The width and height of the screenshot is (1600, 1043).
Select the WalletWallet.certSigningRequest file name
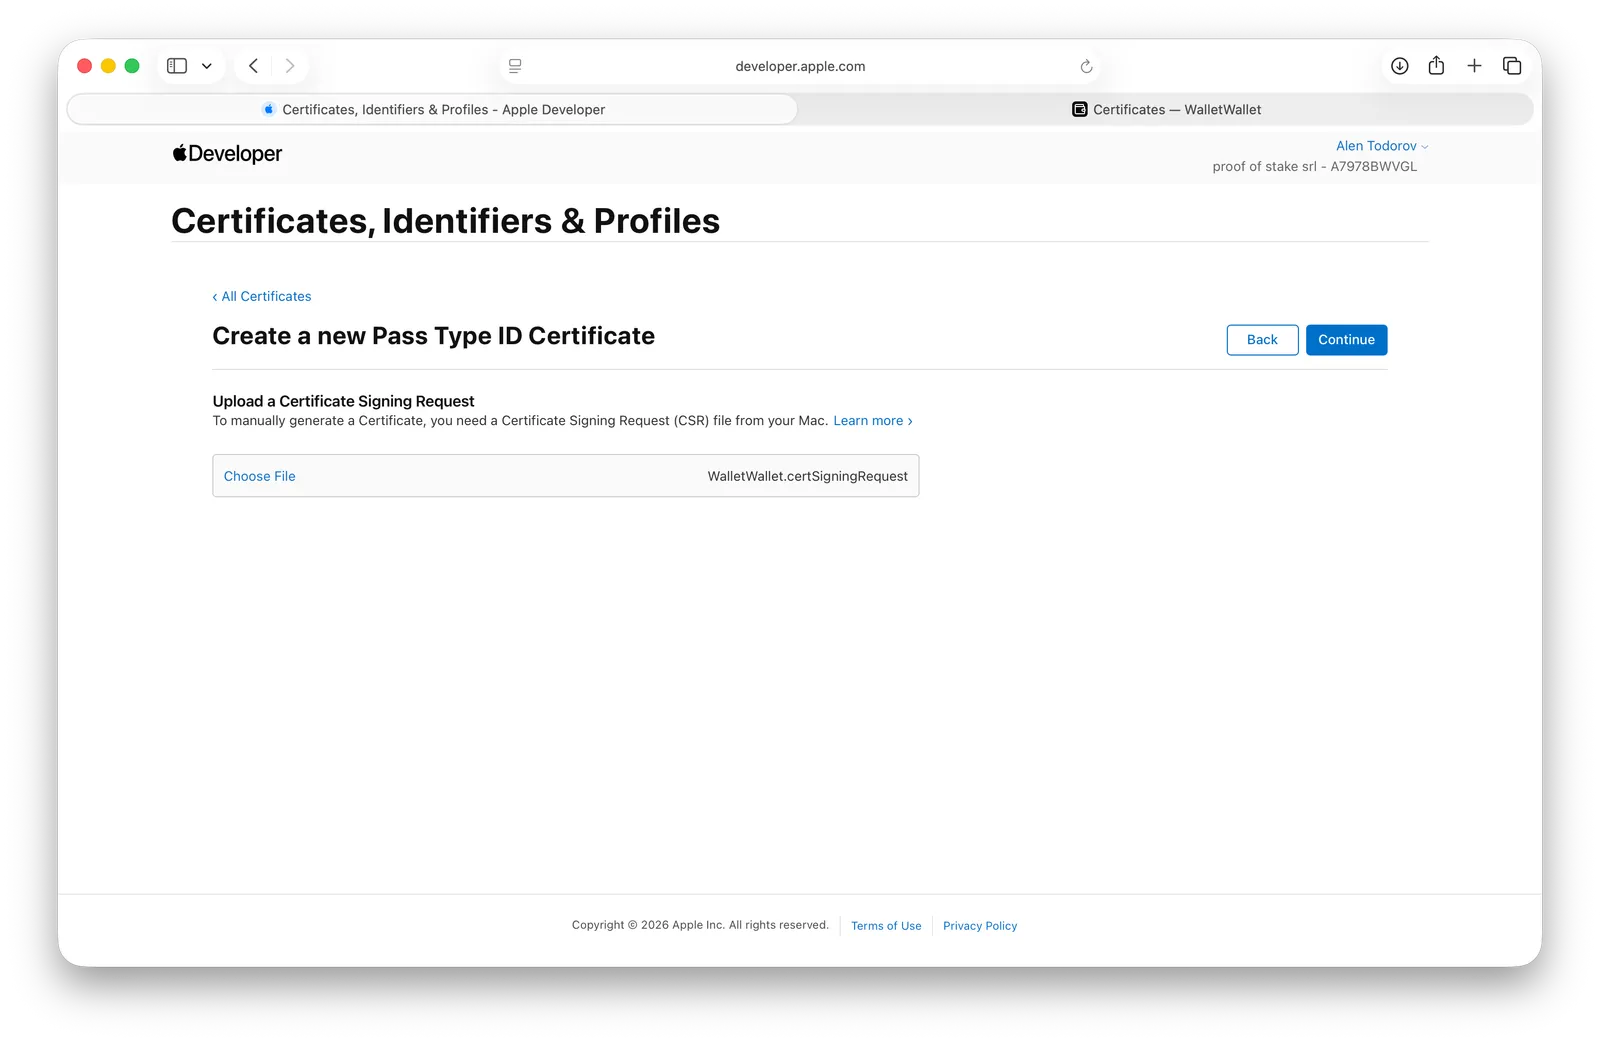click(807, 477)
